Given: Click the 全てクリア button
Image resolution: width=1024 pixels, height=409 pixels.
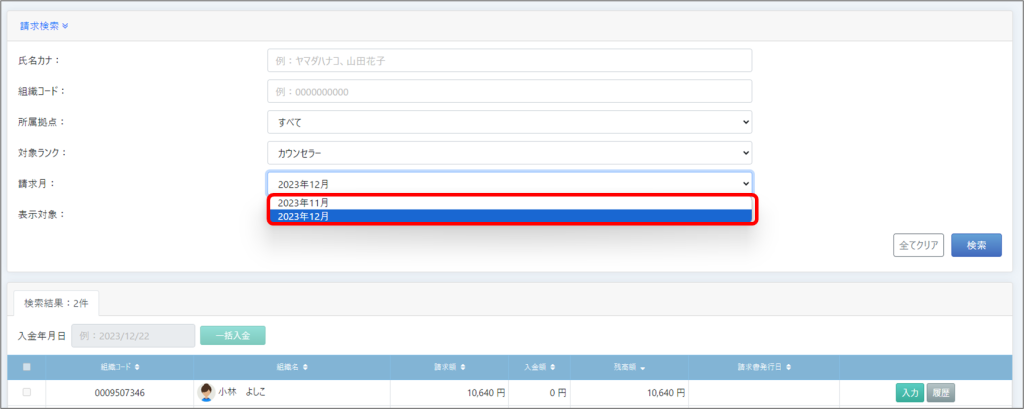Looking at the screenshot, I should (918, 245).
